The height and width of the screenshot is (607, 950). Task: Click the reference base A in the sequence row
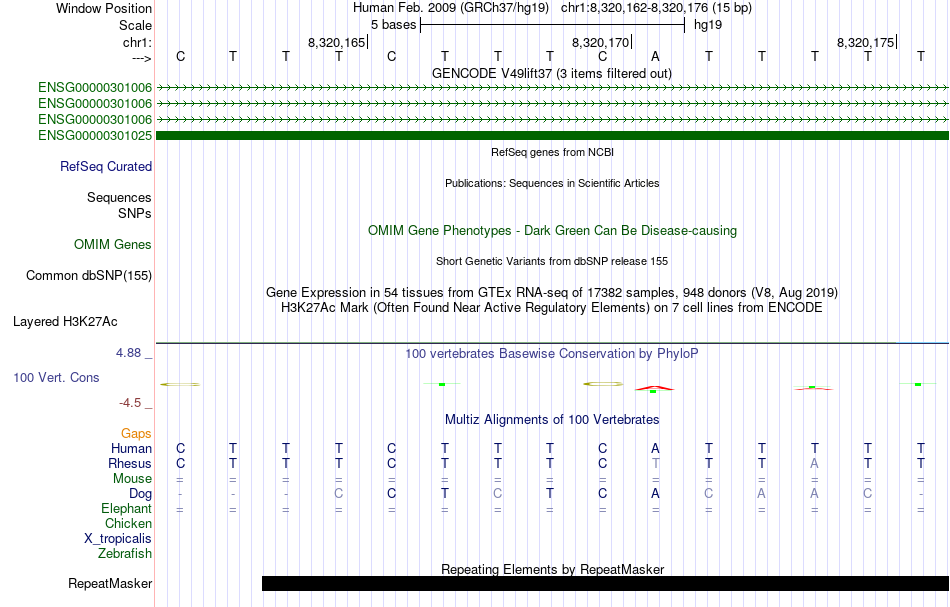pos(655,56)
